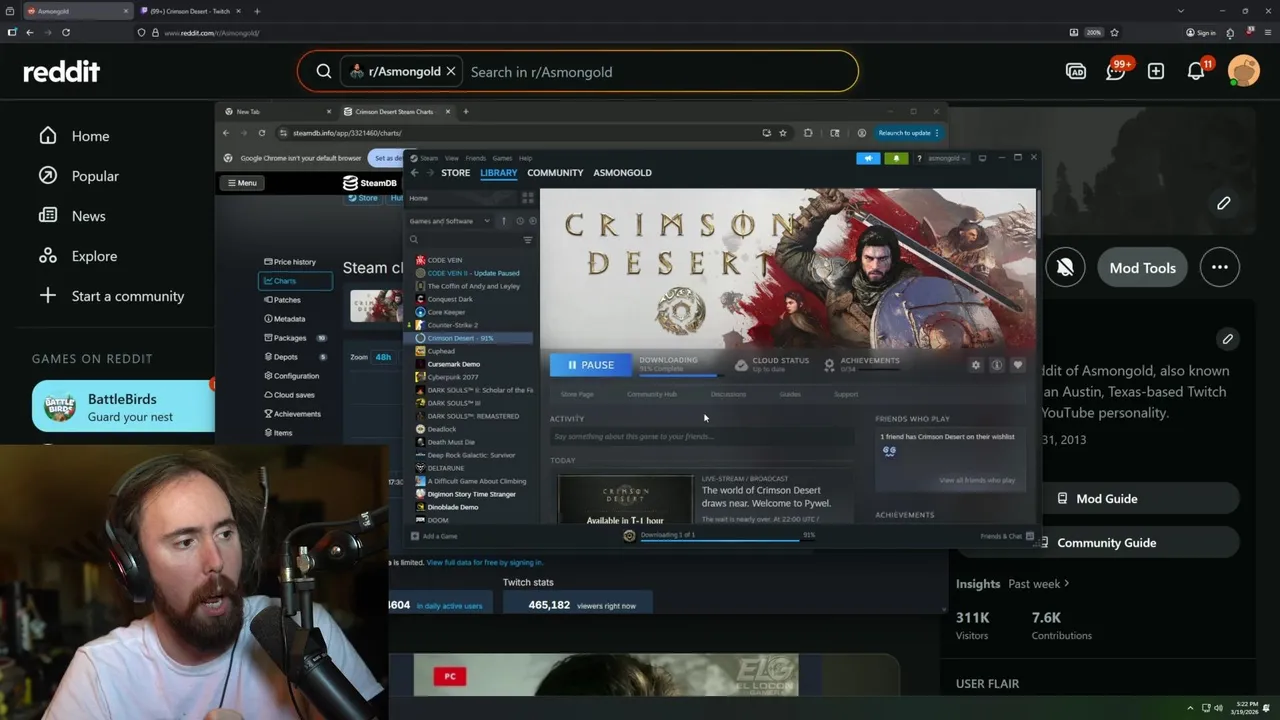Viewport: 1280px width, 720px height.
Task: Open a new Chrome tab with plus
Action: tap(465, 112)
